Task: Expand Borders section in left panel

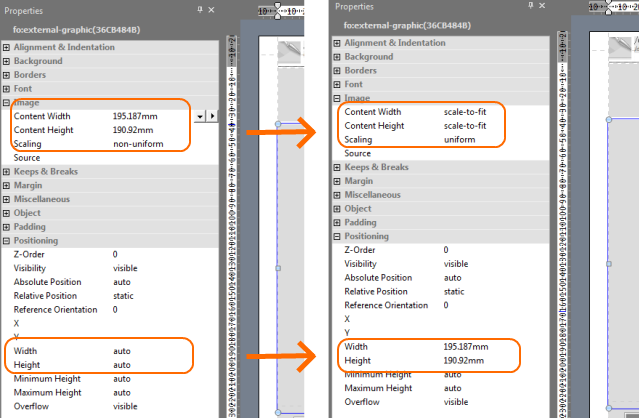Action: coord(6,74)
